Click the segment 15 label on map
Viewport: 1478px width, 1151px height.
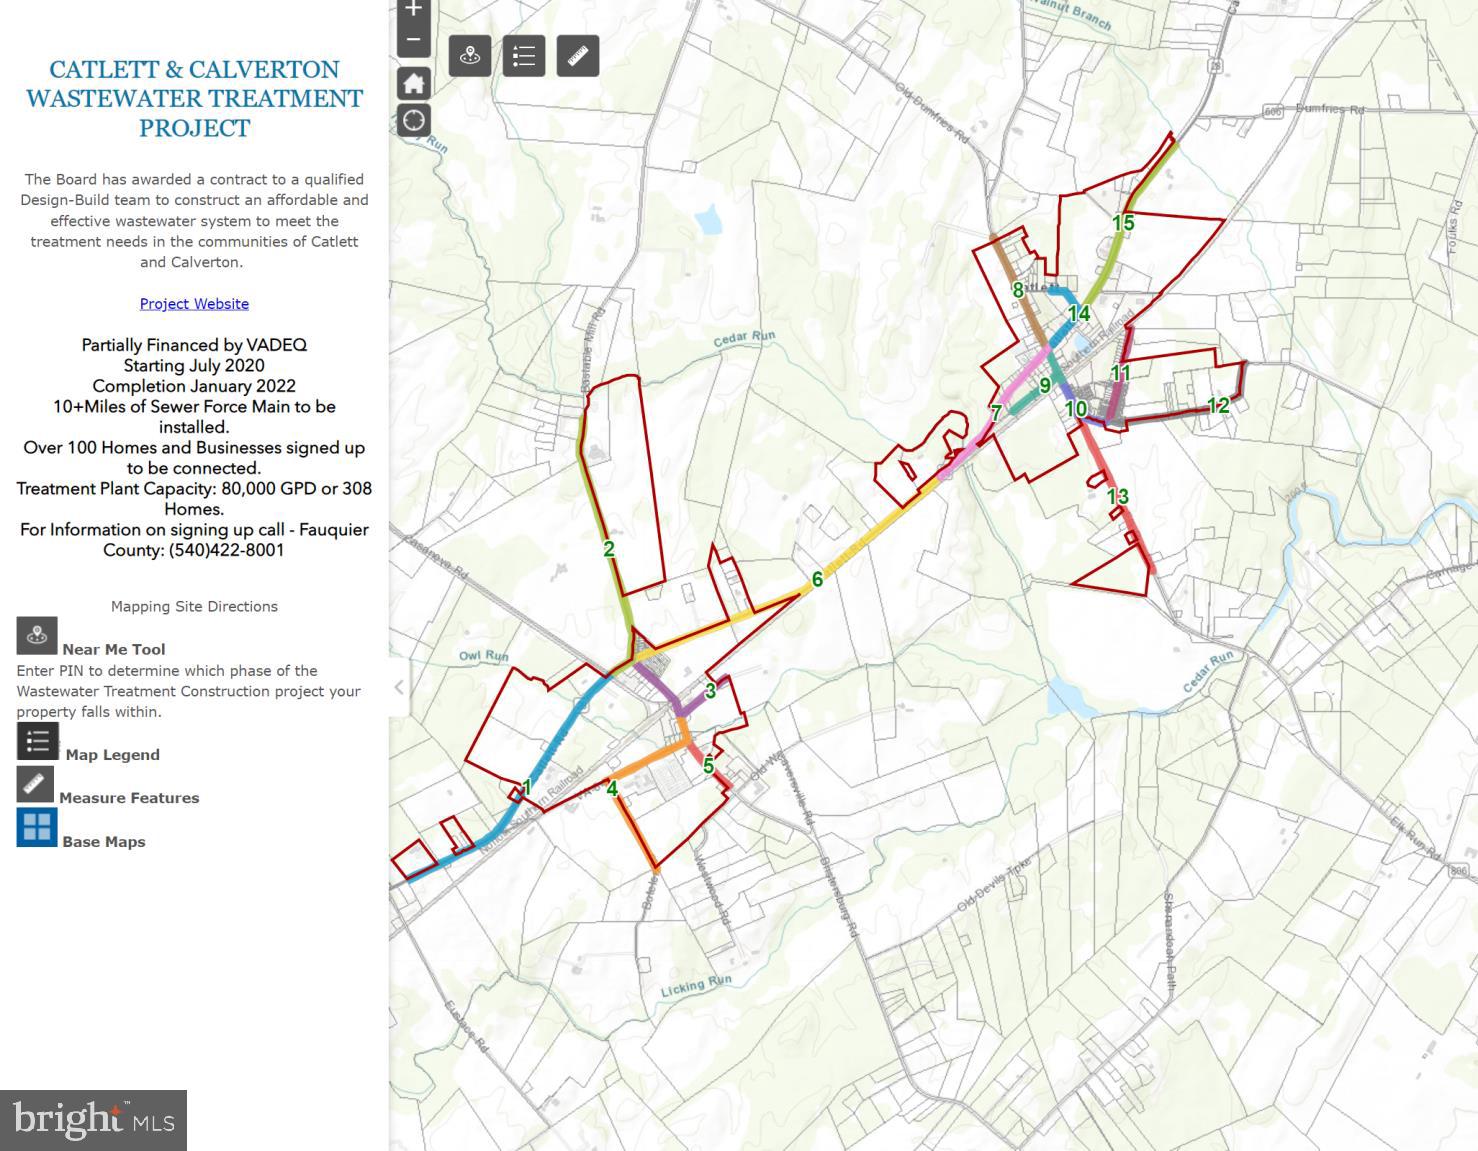click(x=1123, y=223)
